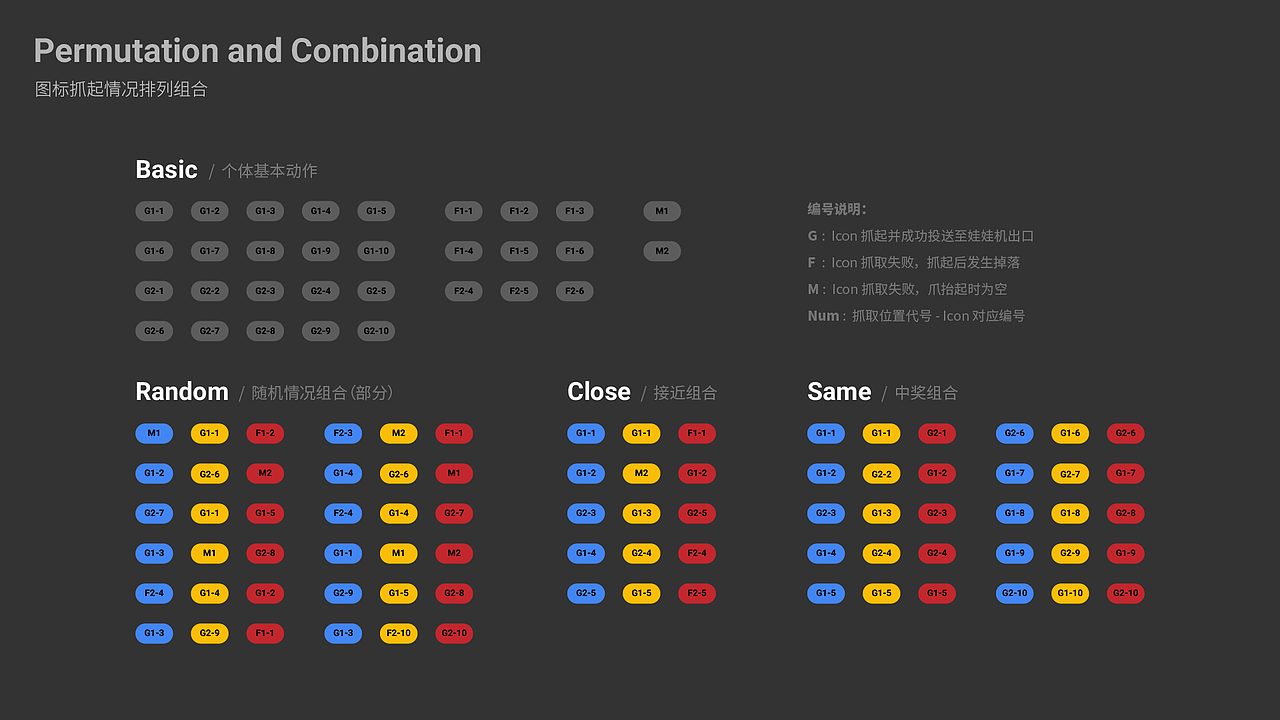1280x720 pixels.
Task: Select the yellow G1-10 pill under Same
Action: click(x=1070, y=593)
